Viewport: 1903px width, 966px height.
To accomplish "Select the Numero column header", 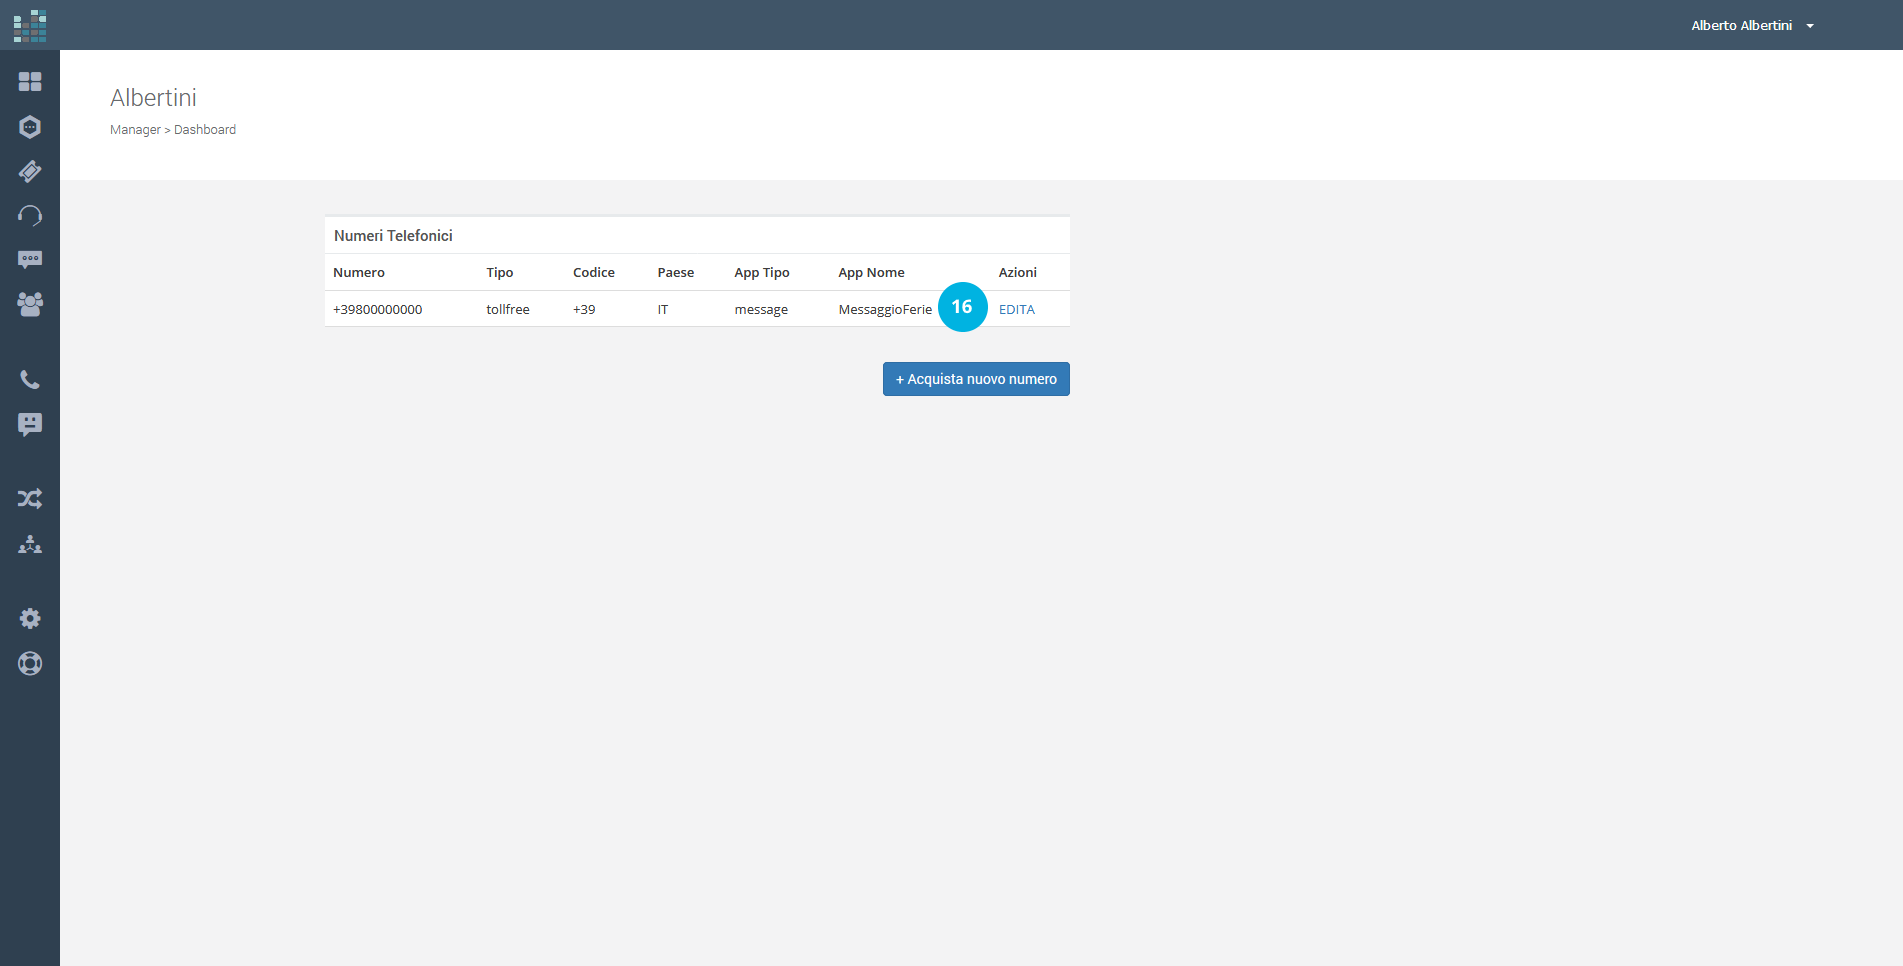I will (x=359, y=272).
